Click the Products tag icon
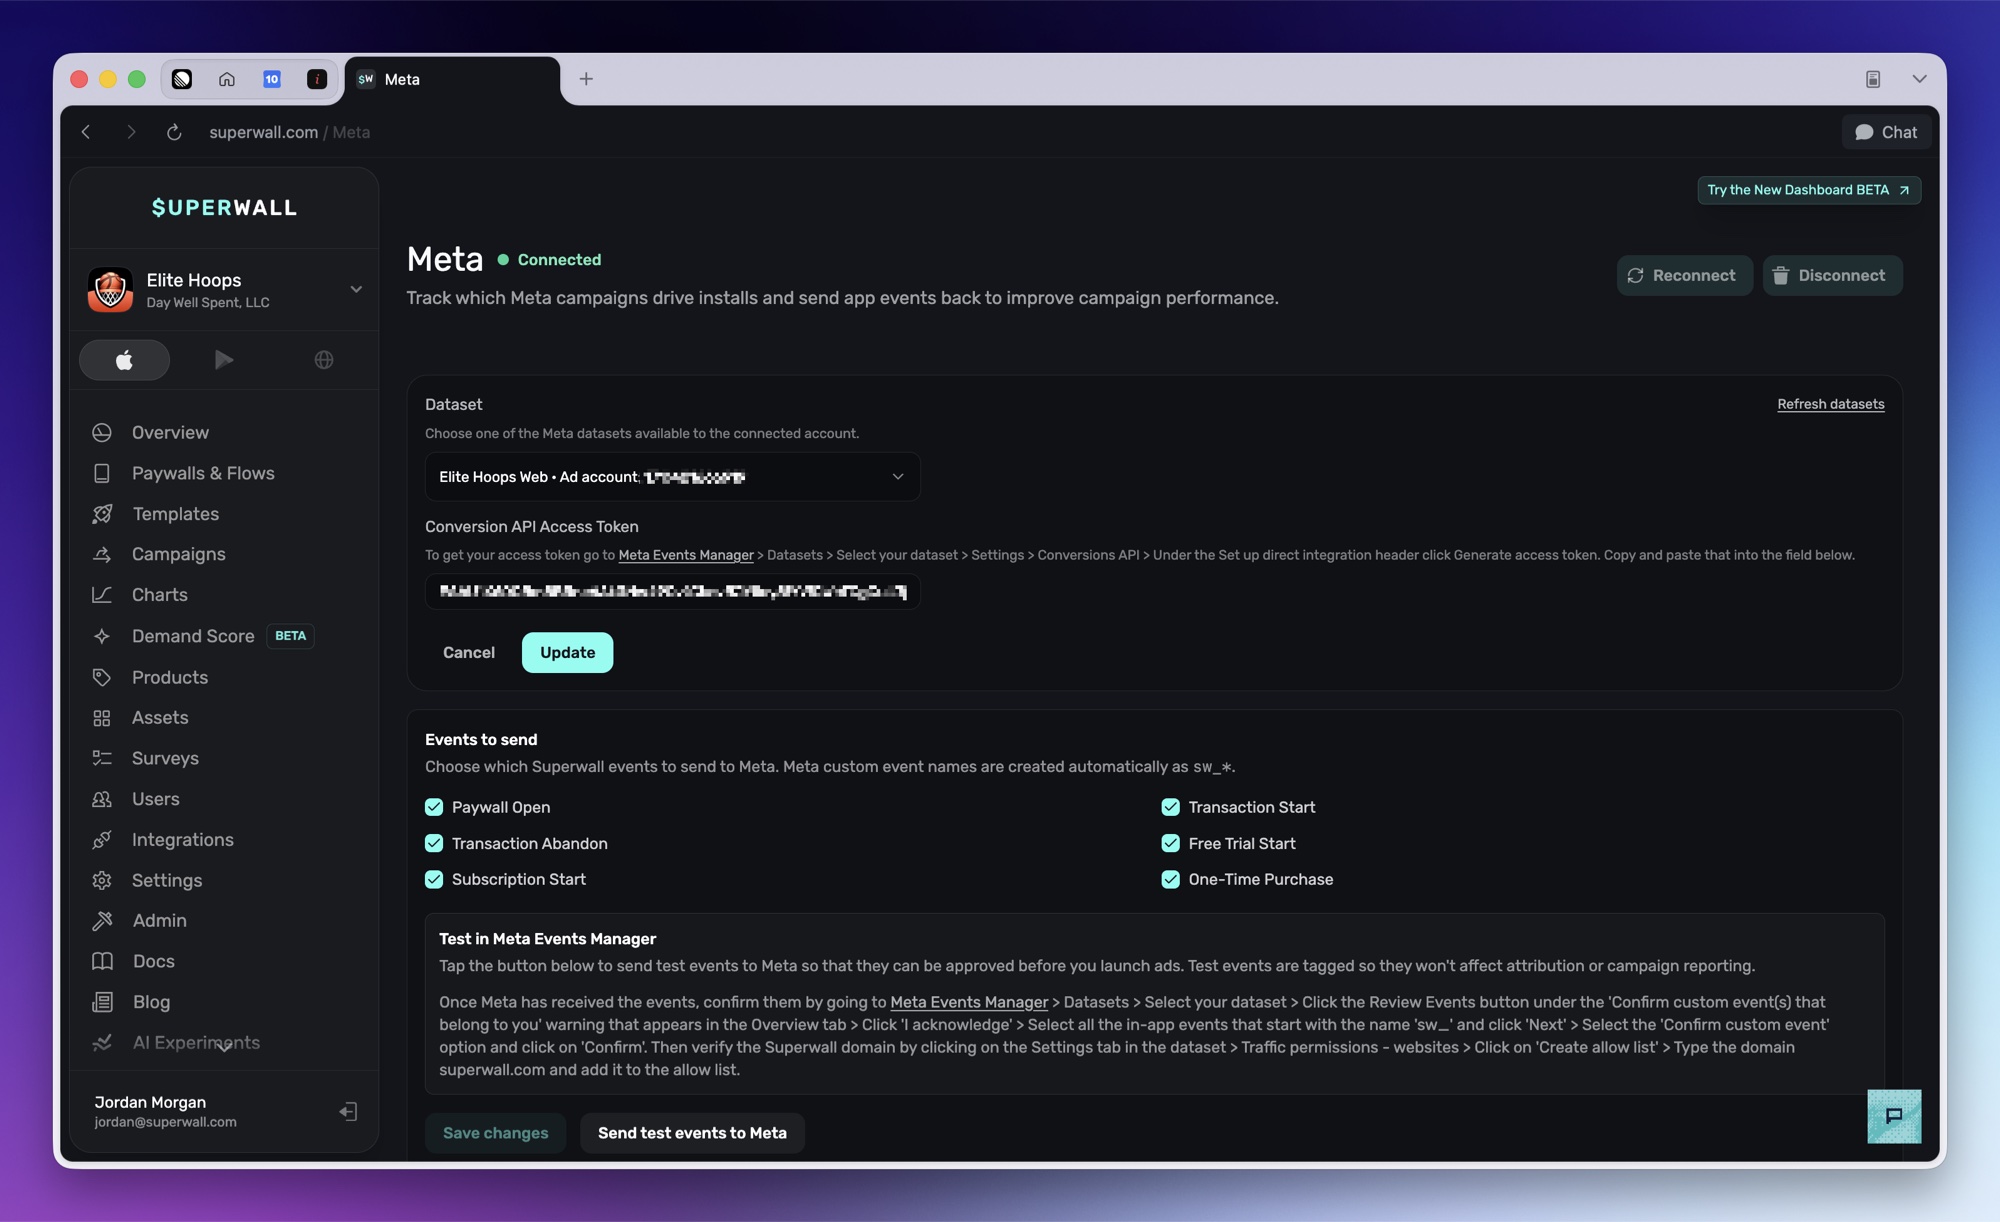 click(102, 678)
